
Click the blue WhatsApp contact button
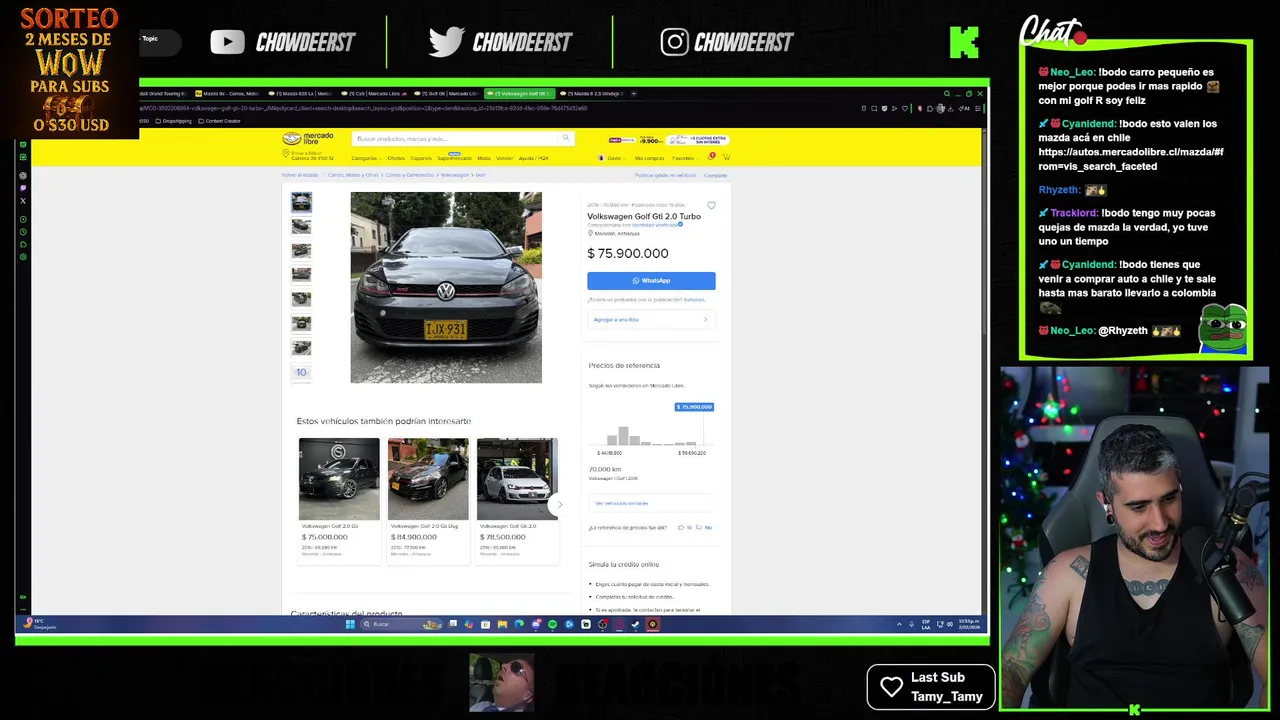point(651,281)
